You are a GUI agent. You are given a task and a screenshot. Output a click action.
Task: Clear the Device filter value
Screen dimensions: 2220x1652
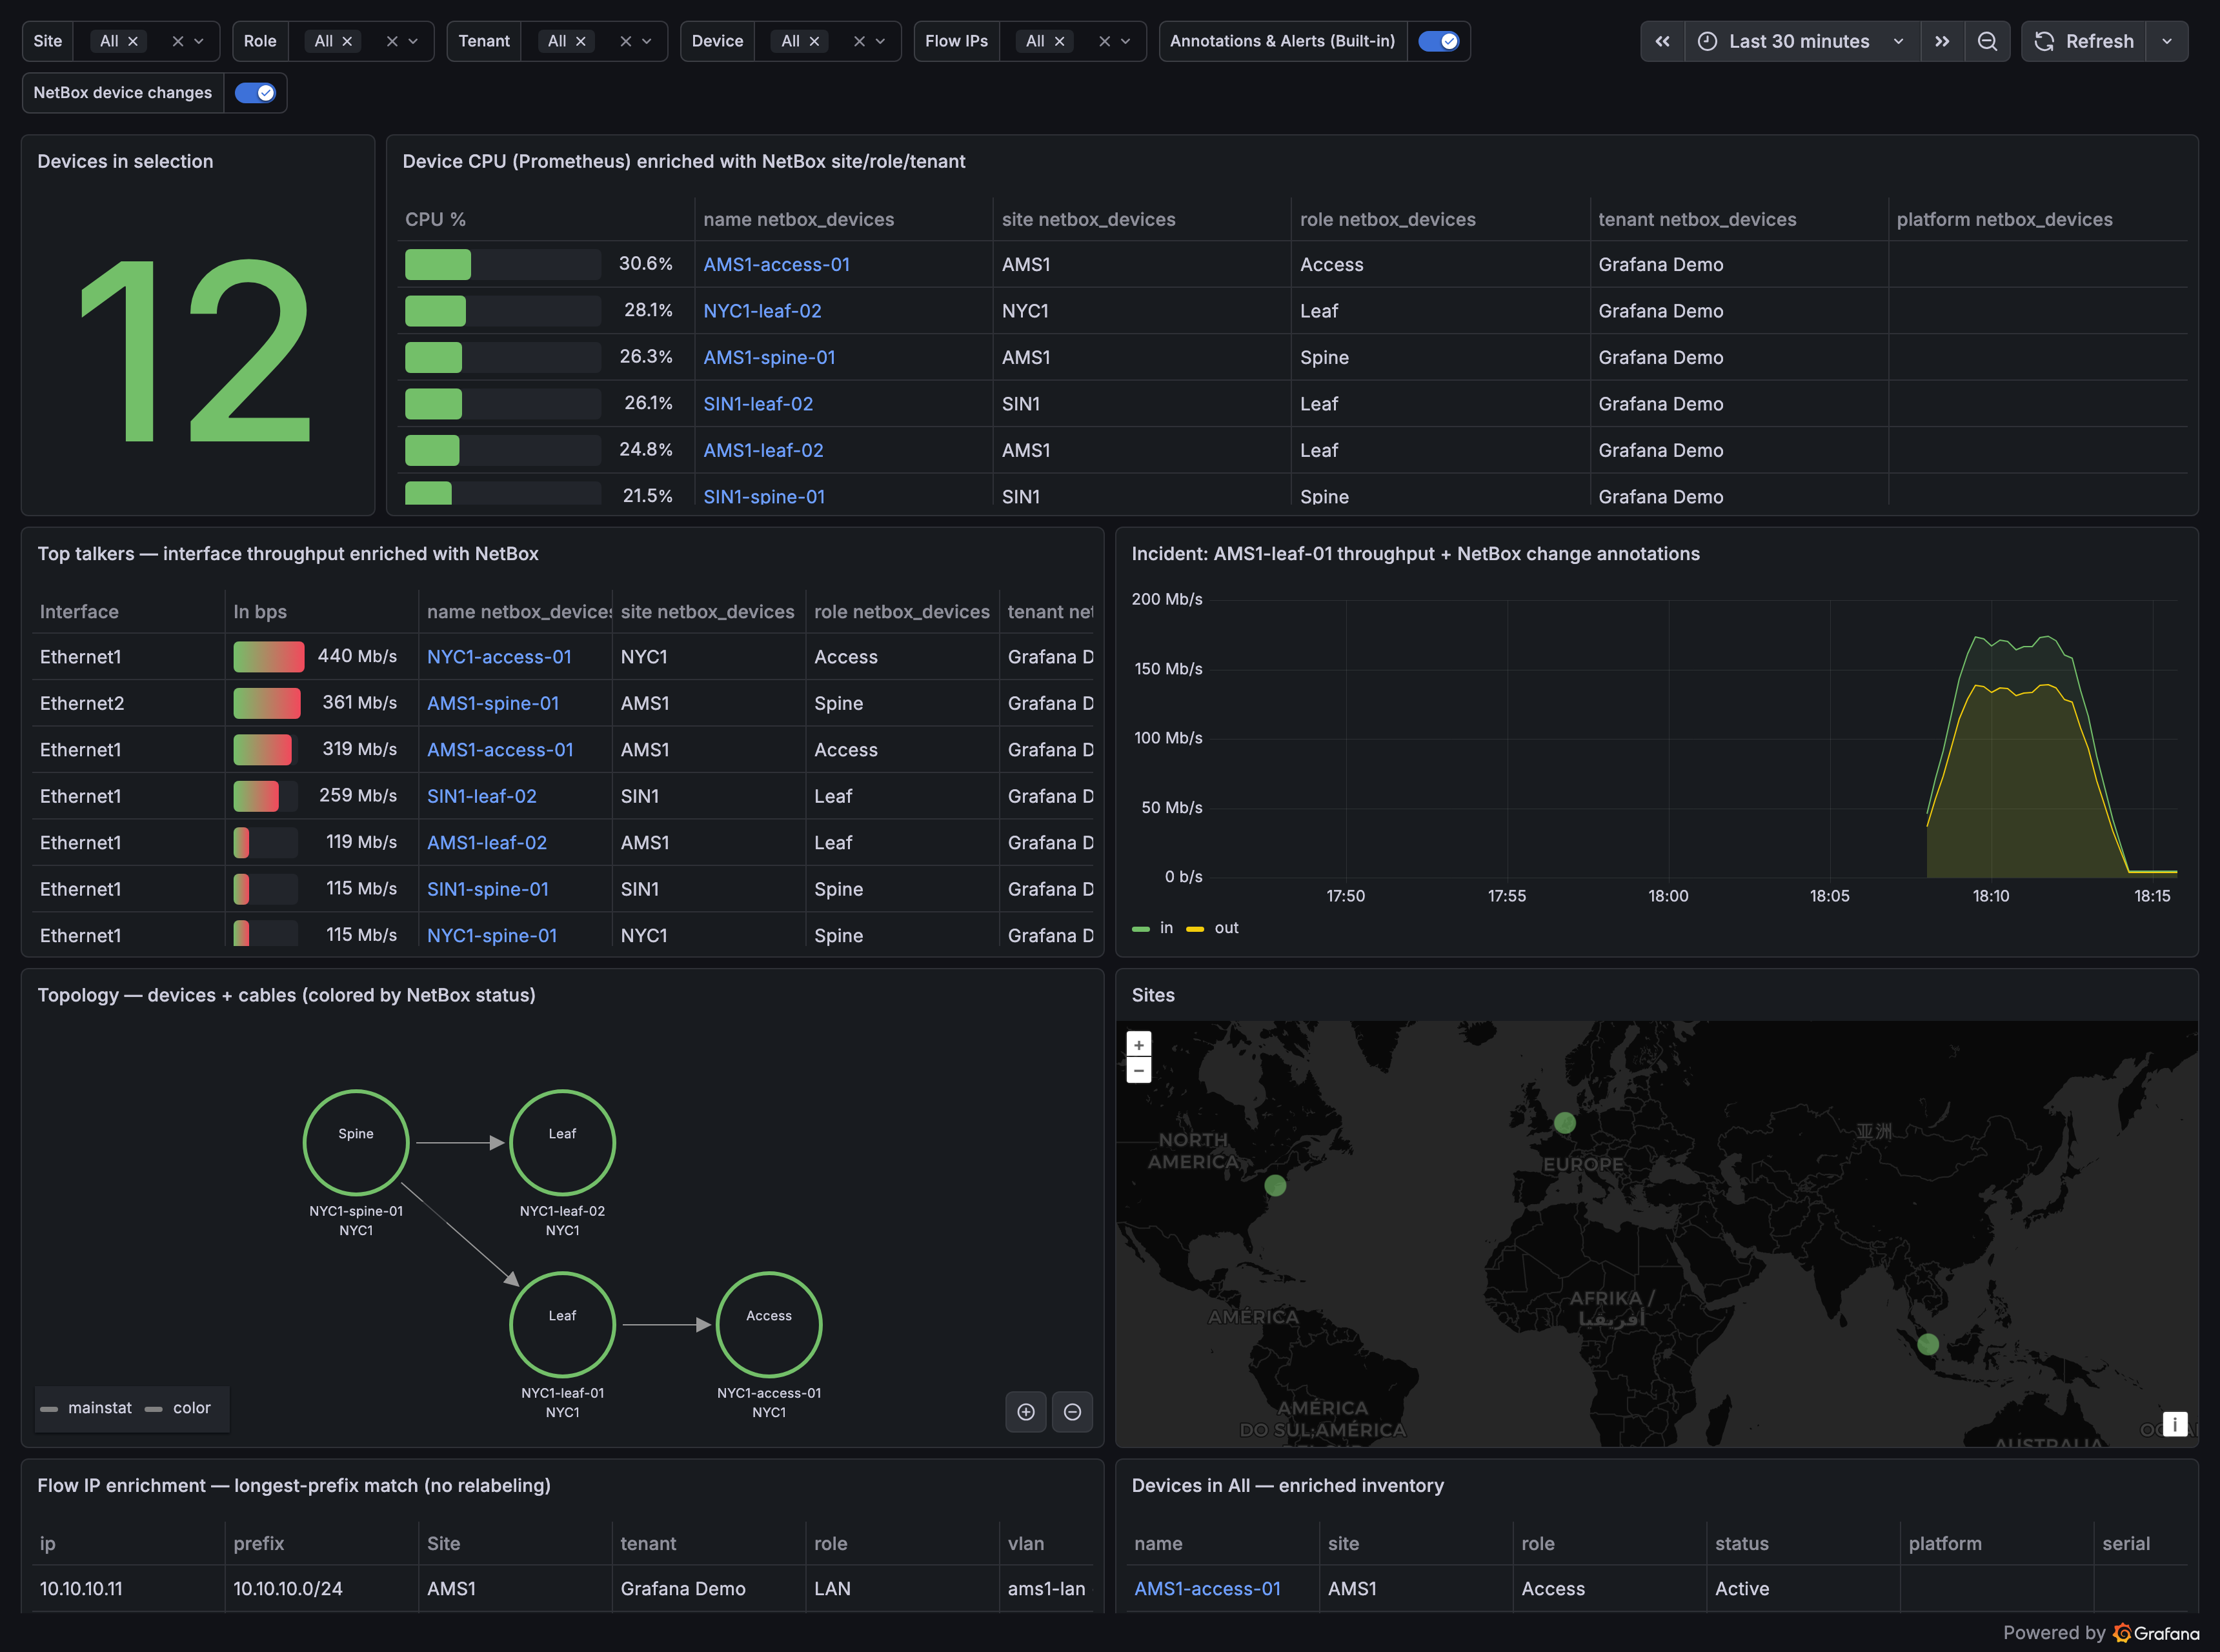click(859, 41)
